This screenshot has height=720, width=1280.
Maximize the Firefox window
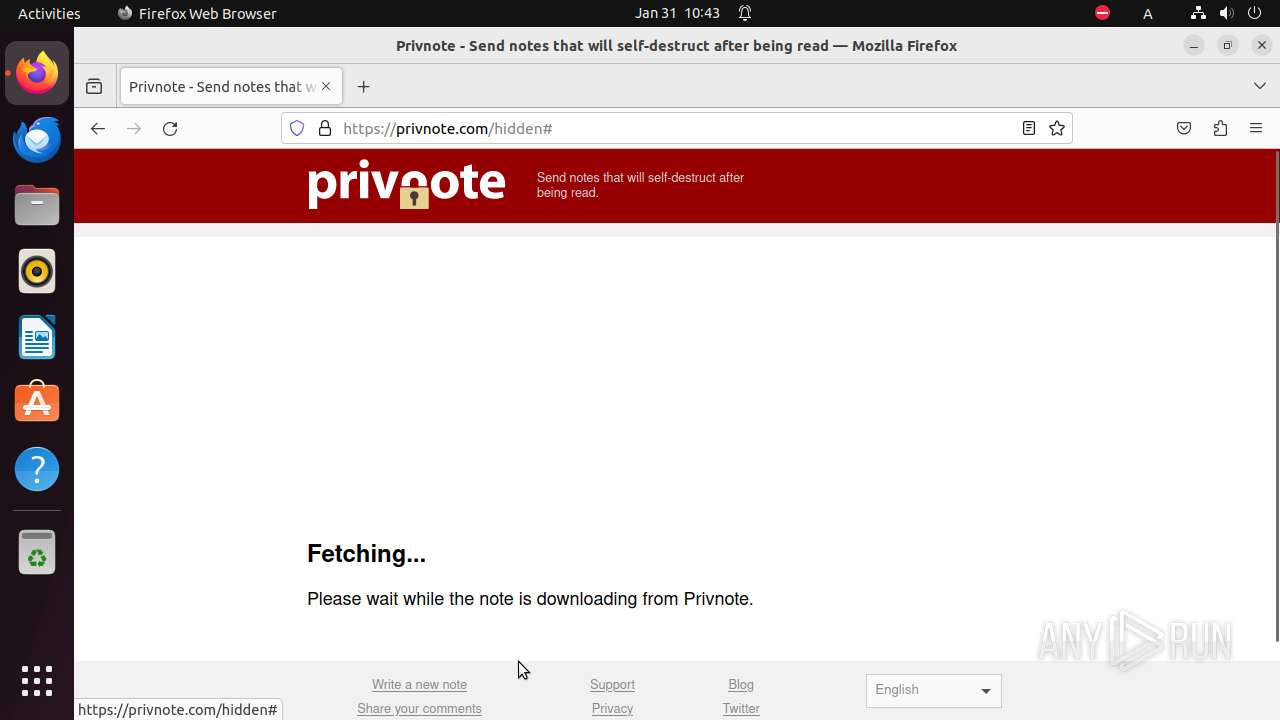click(1228, 45)
